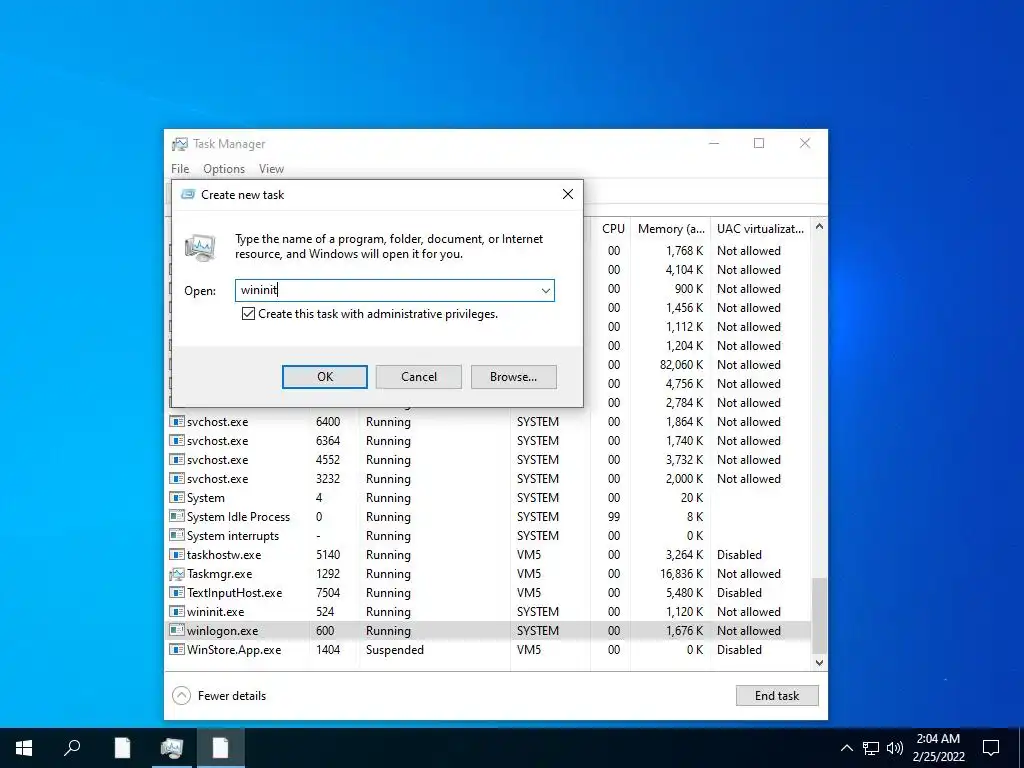Click the System interrupts icon

(x=176, y=536)
